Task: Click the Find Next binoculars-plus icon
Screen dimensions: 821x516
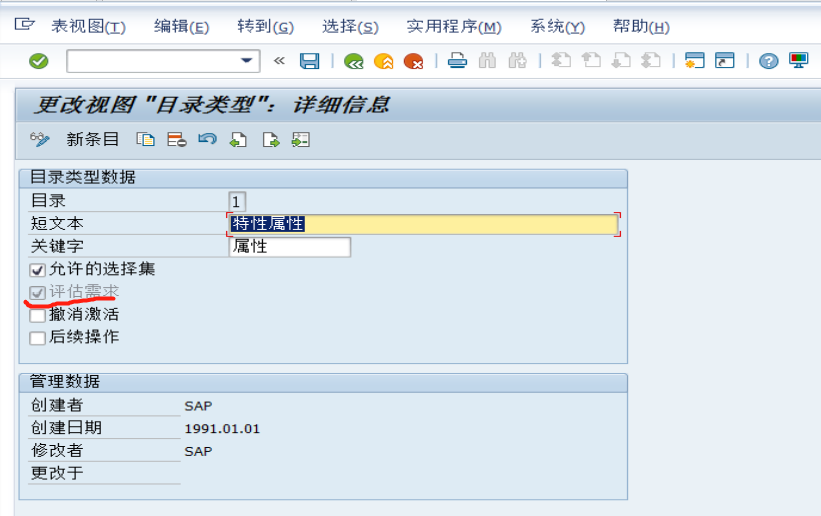Action: pos(517,61)
